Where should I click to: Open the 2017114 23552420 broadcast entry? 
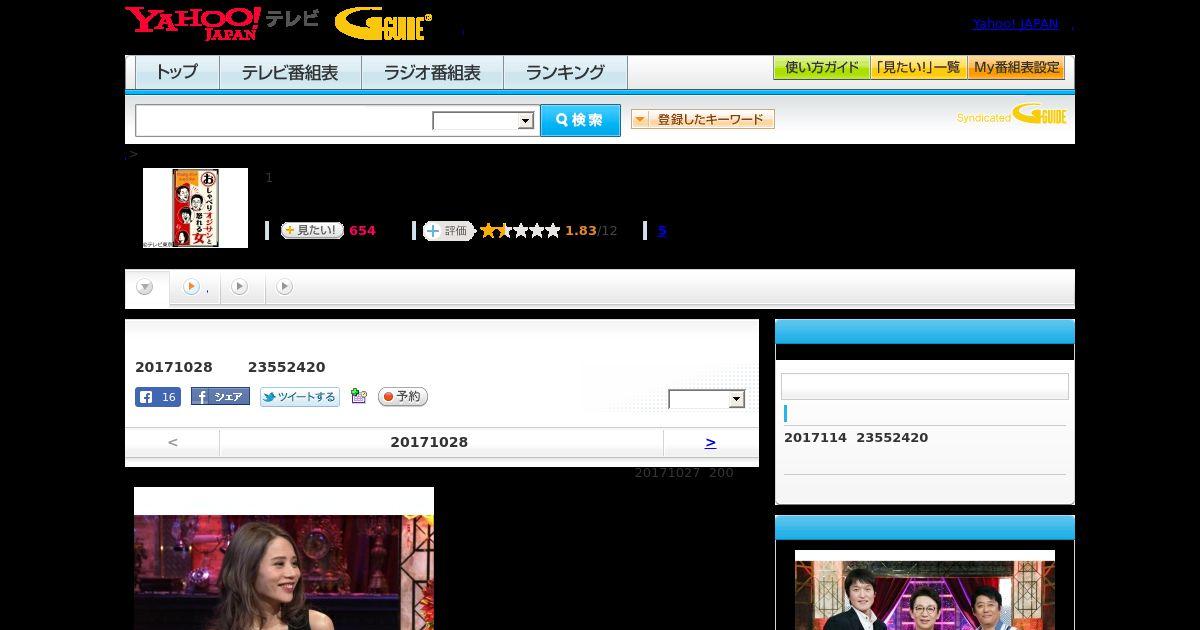[x=856, y=438]
